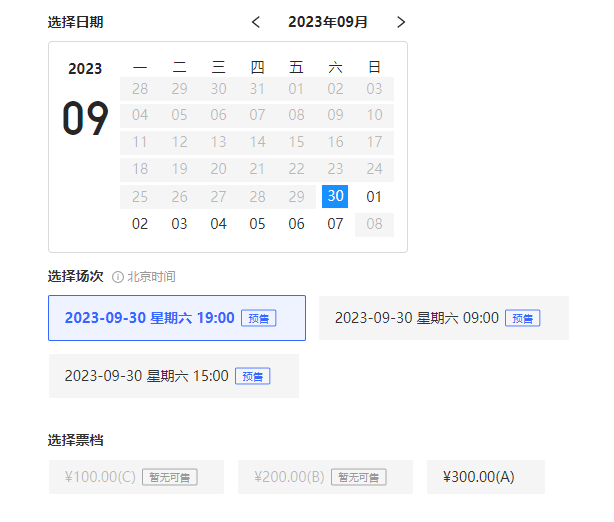
Task: Click the 预售 tag on 19:00 session
Action: [258, 318]
